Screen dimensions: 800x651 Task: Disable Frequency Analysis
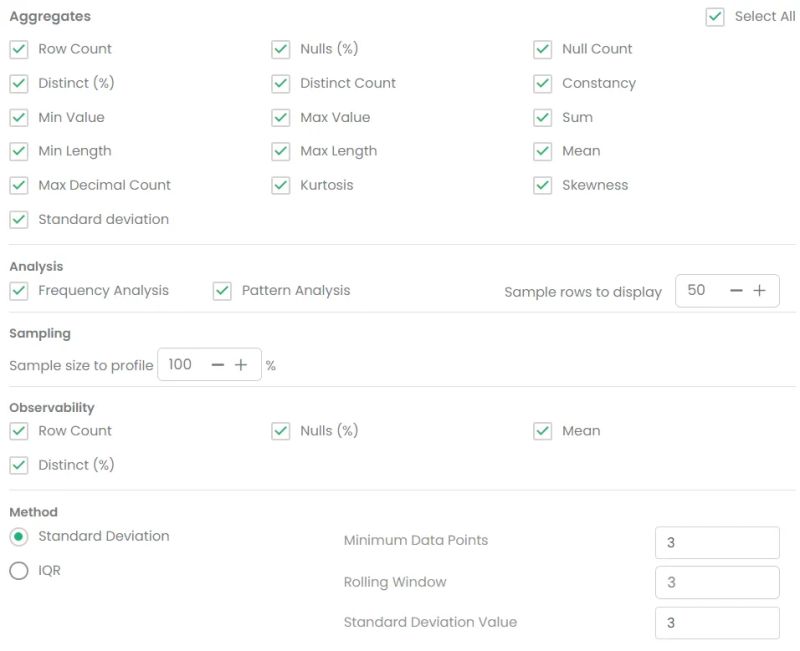pos(18,291)
